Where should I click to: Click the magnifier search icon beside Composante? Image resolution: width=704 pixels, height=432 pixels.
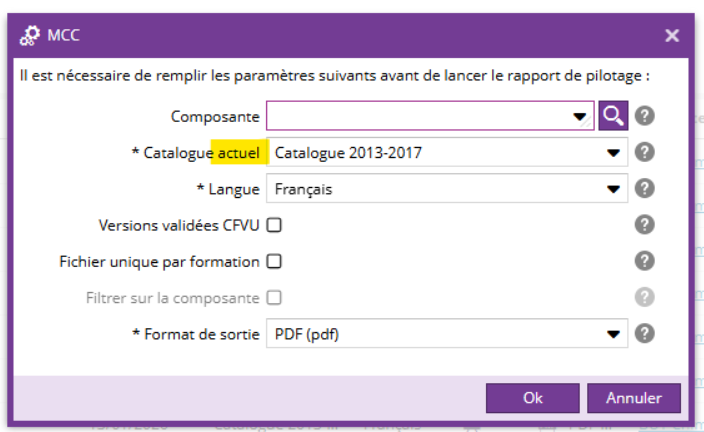[612, 116]
